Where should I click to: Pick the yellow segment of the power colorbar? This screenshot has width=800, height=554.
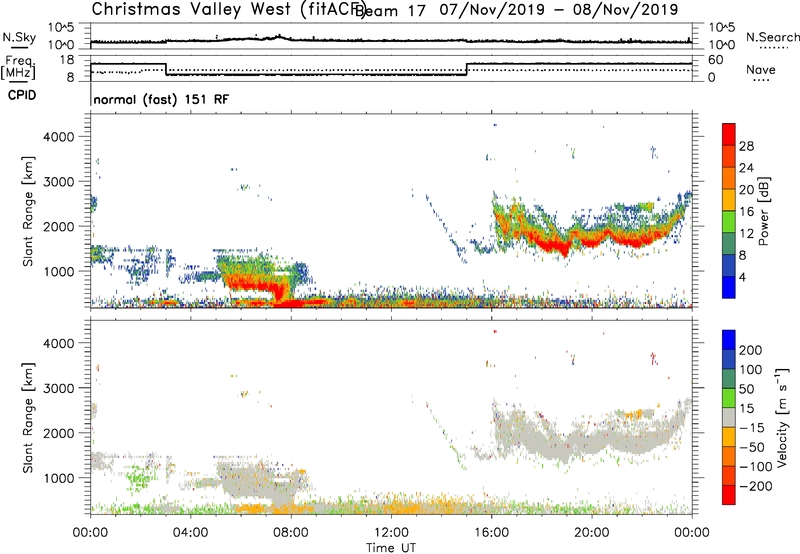[729, 200]
